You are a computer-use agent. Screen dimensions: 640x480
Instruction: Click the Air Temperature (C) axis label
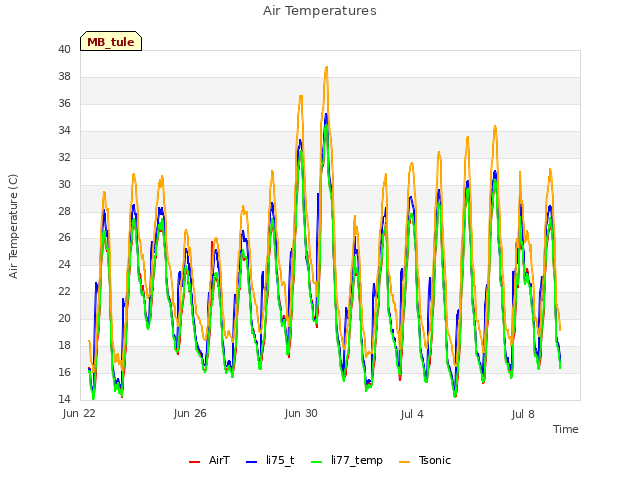[x=13, y=226]
